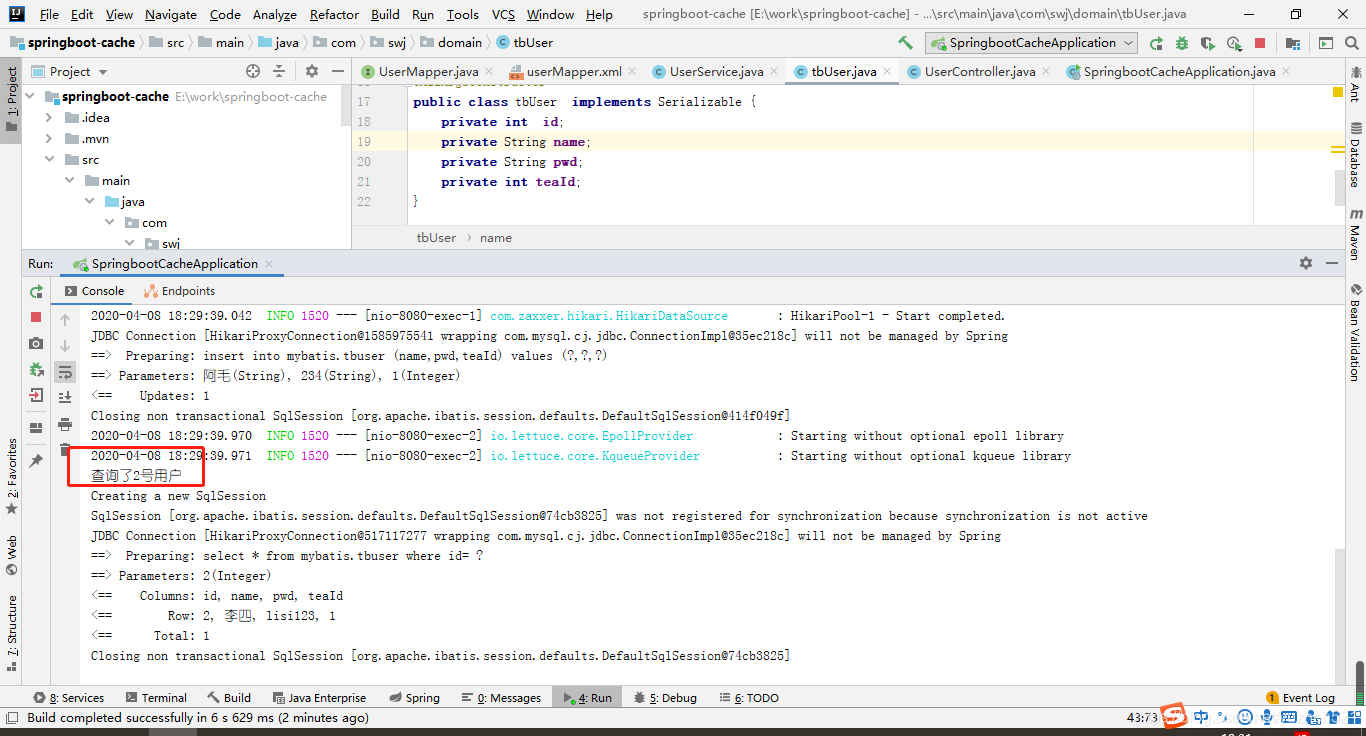Click the microphone icon in IME bar

1268,717
